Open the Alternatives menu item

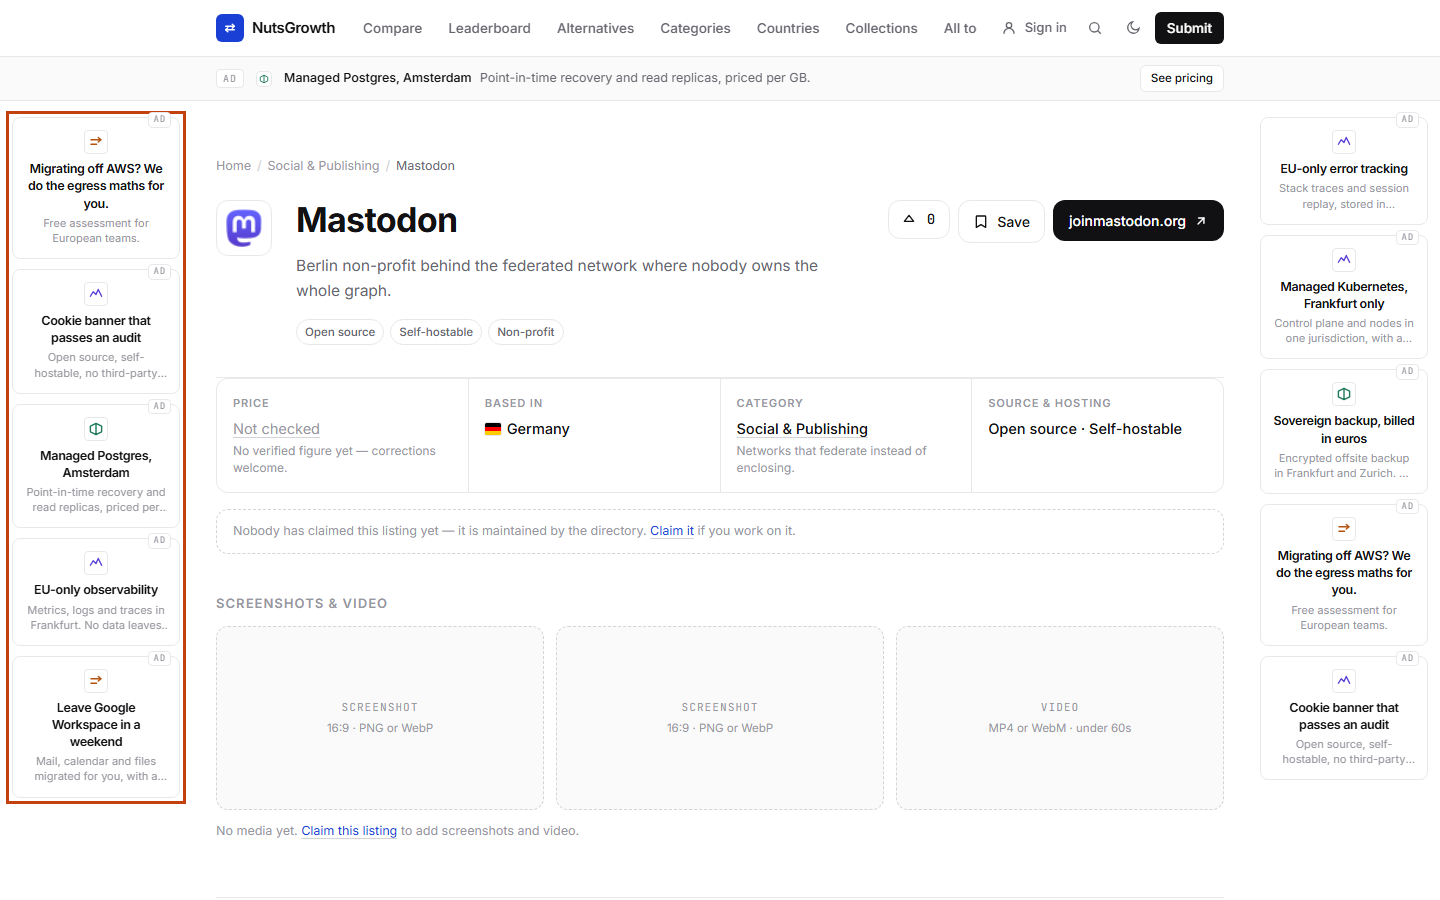(x=595, y=28)
